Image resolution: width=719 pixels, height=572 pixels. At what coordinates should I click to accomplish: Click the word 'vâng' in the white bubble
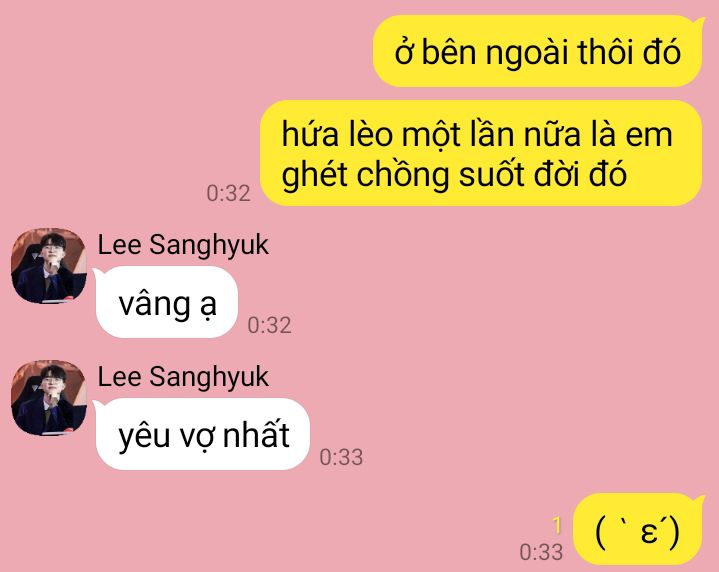point(154,304)
